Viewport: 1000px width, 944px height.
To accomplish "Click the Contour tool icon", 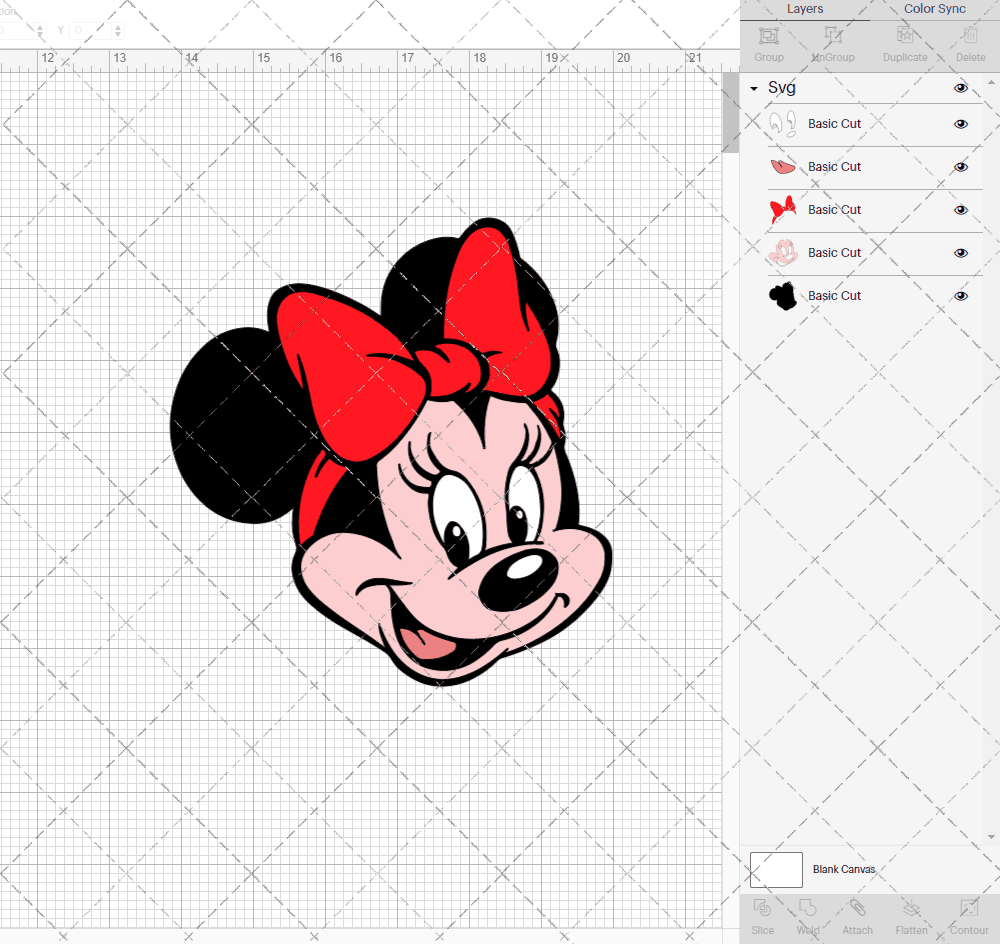I will point(969,908).
